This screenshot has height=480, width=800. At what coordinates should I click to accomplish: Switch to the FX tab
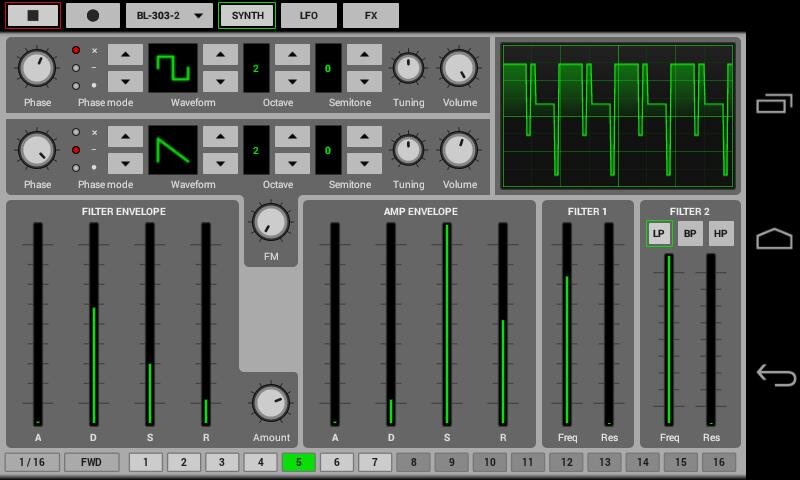[x=371, y=16]
